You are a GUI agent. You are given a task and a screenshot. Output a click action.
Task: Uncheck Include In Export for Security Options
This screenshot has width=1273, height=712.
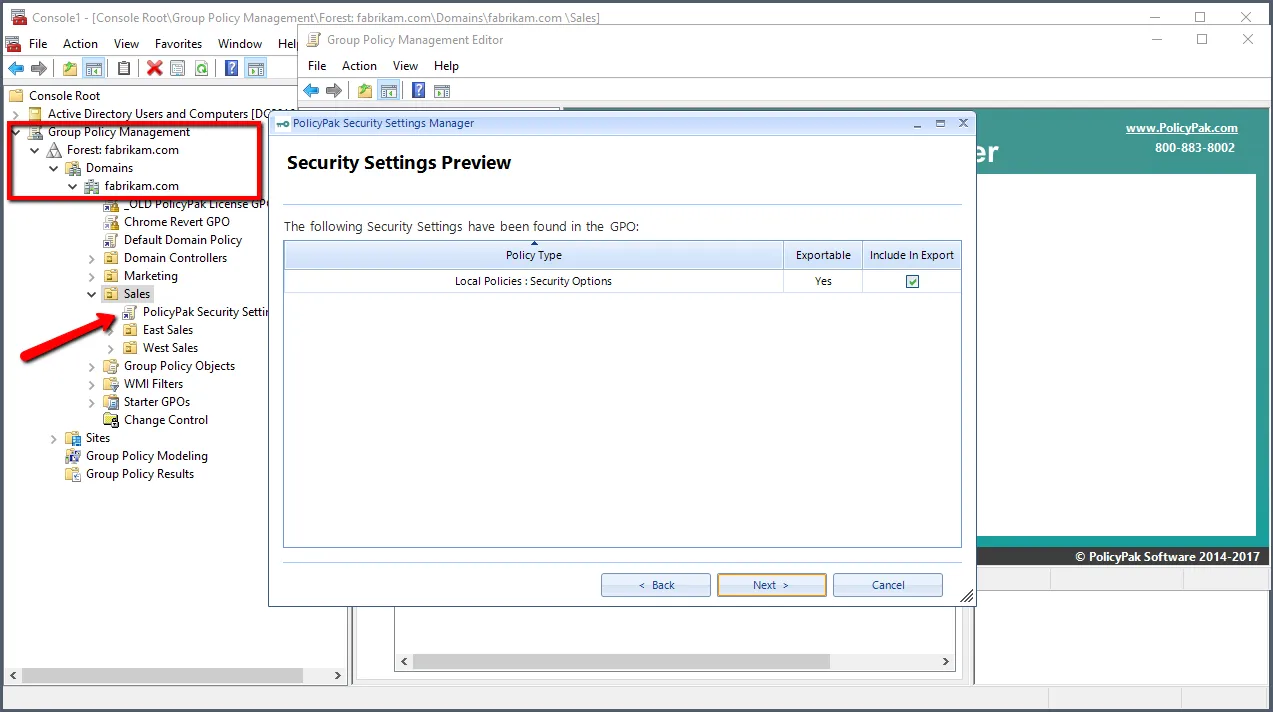[x=912, y=282]
